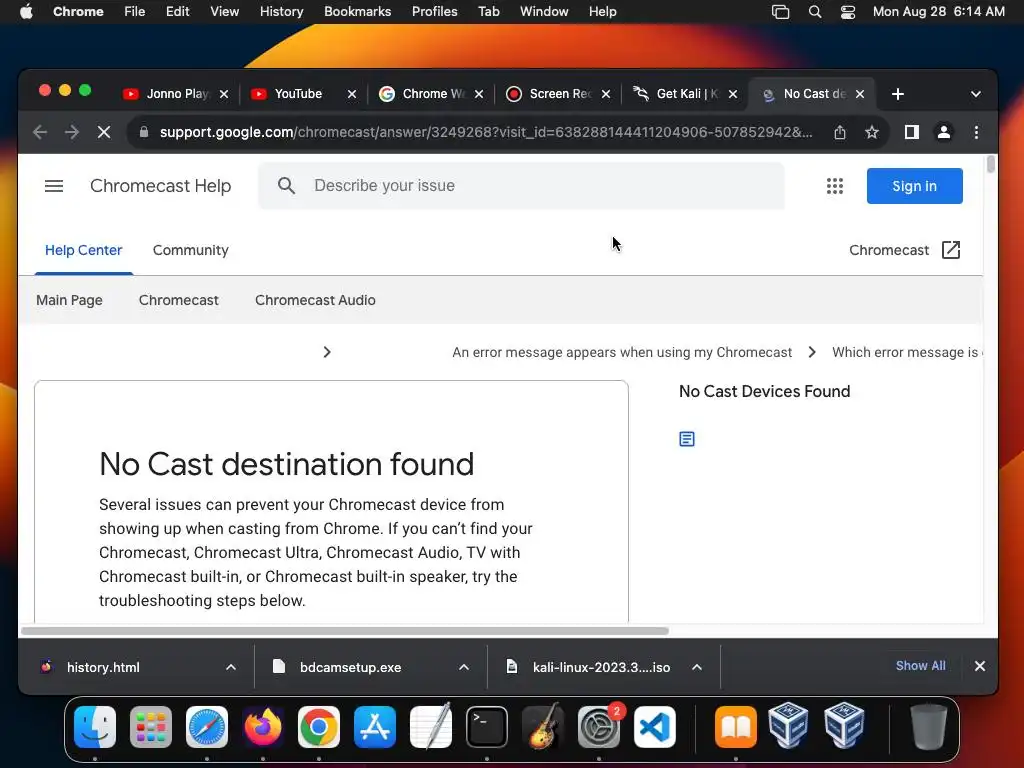This screenshot has width=1024, height=768.
Task: Open Chrome three-dot menu
Action: click(976, 133)
